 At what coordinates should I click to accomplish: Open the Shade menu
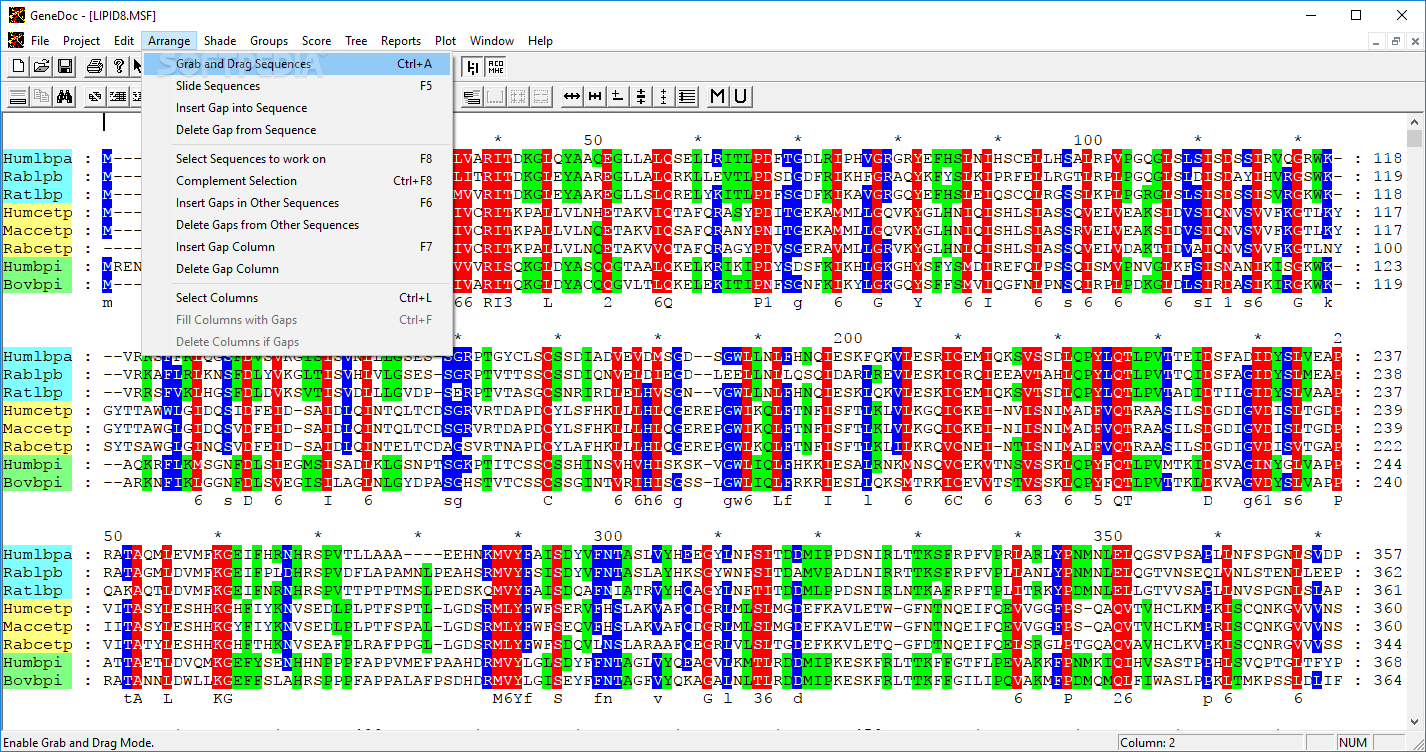pyautogui.click(x=220, y=41)
